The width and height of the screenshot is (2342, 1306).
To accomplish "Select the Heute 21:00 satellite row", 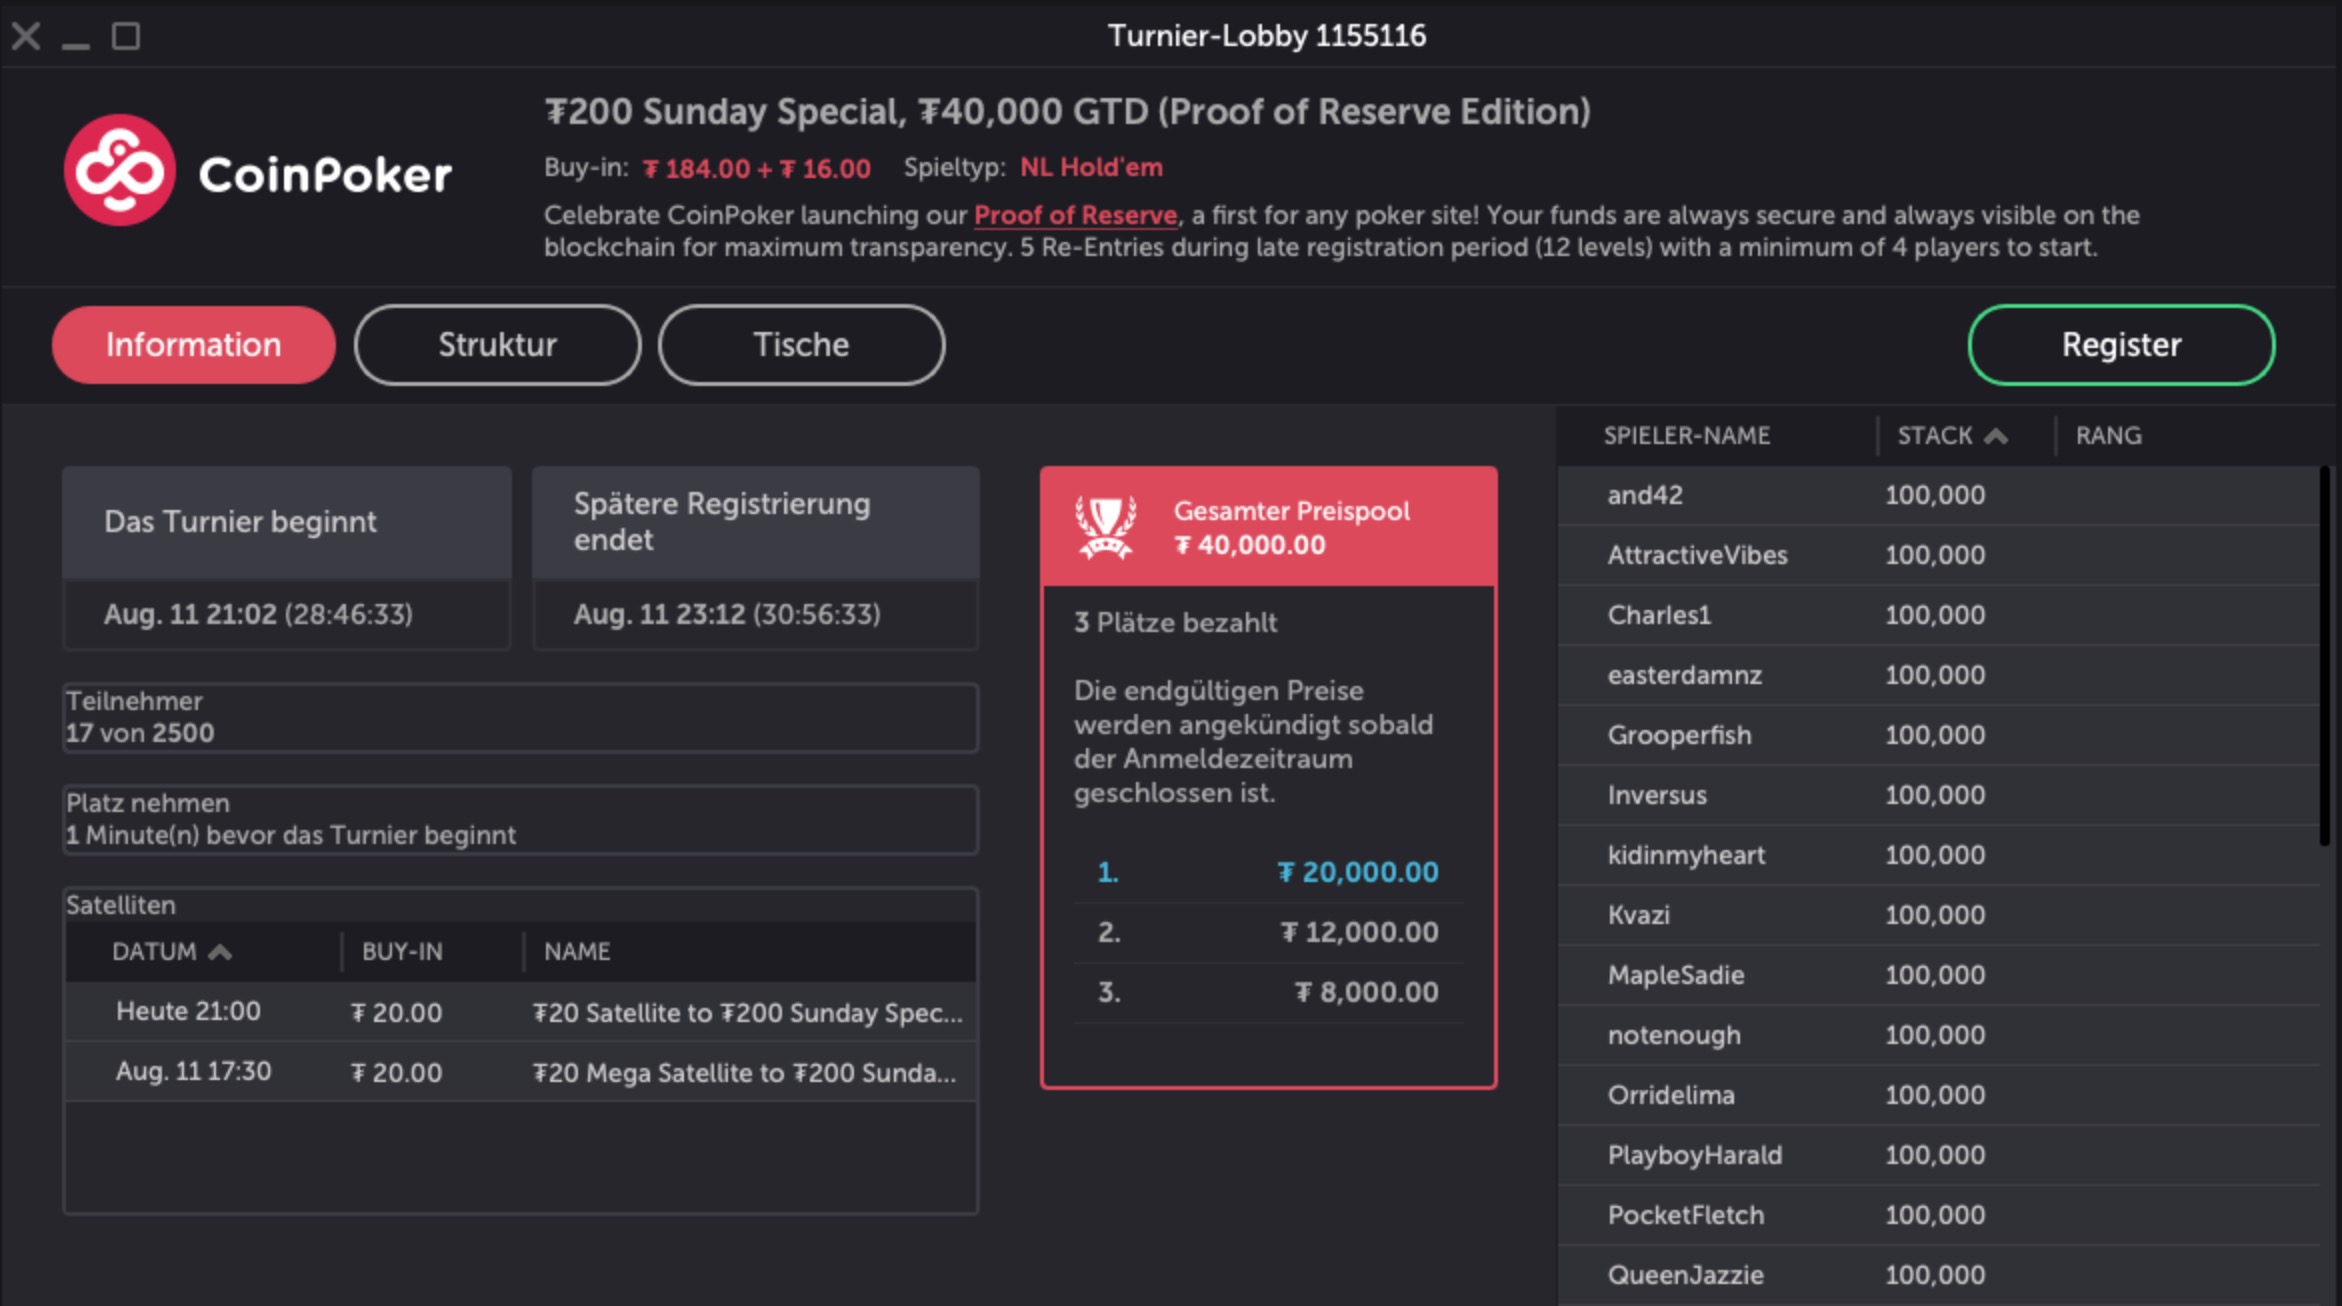I will [520, 1012].
